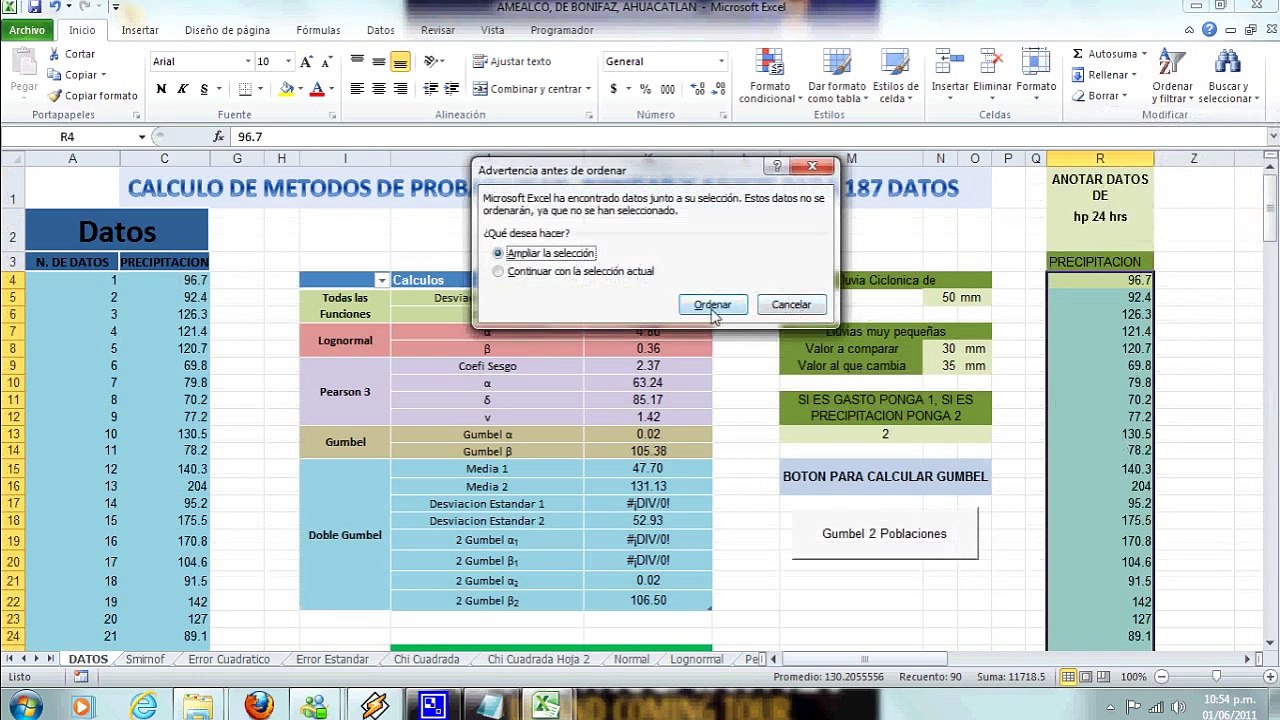This screenshot has height=720, width=1280.
Task: Open the Lognormal sheet tab
Action: pyautogui.click(x=697, y=660)
